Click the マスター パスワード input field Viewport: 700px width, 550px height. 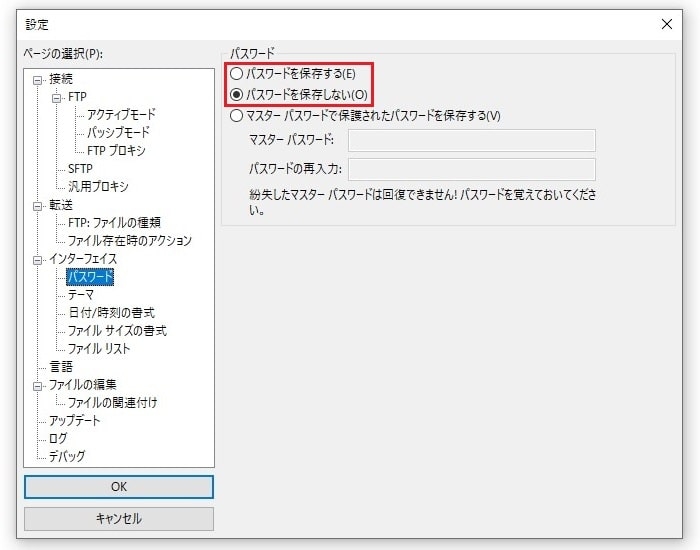pos(471,140)
